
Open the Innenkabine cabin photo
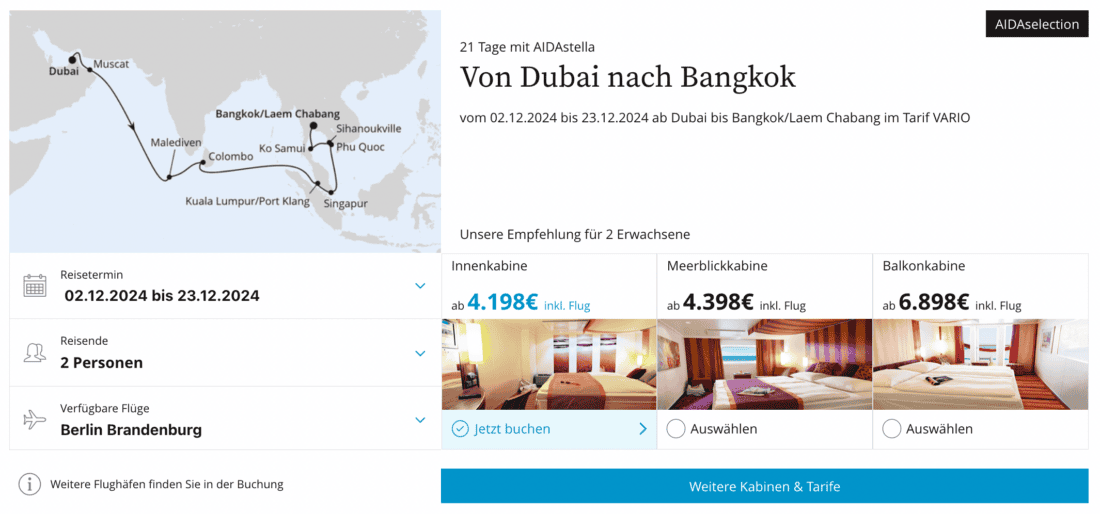549,364
